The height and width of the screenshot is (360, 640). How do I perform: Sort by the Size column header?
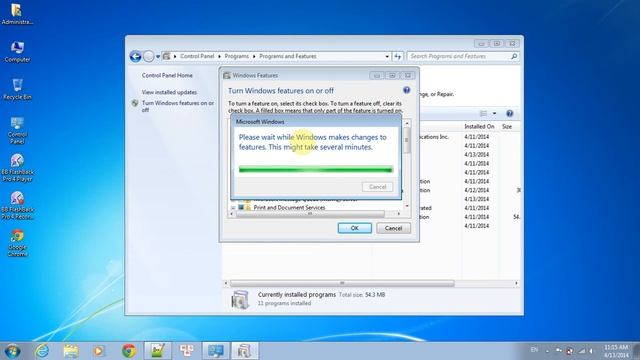[507, 127]
